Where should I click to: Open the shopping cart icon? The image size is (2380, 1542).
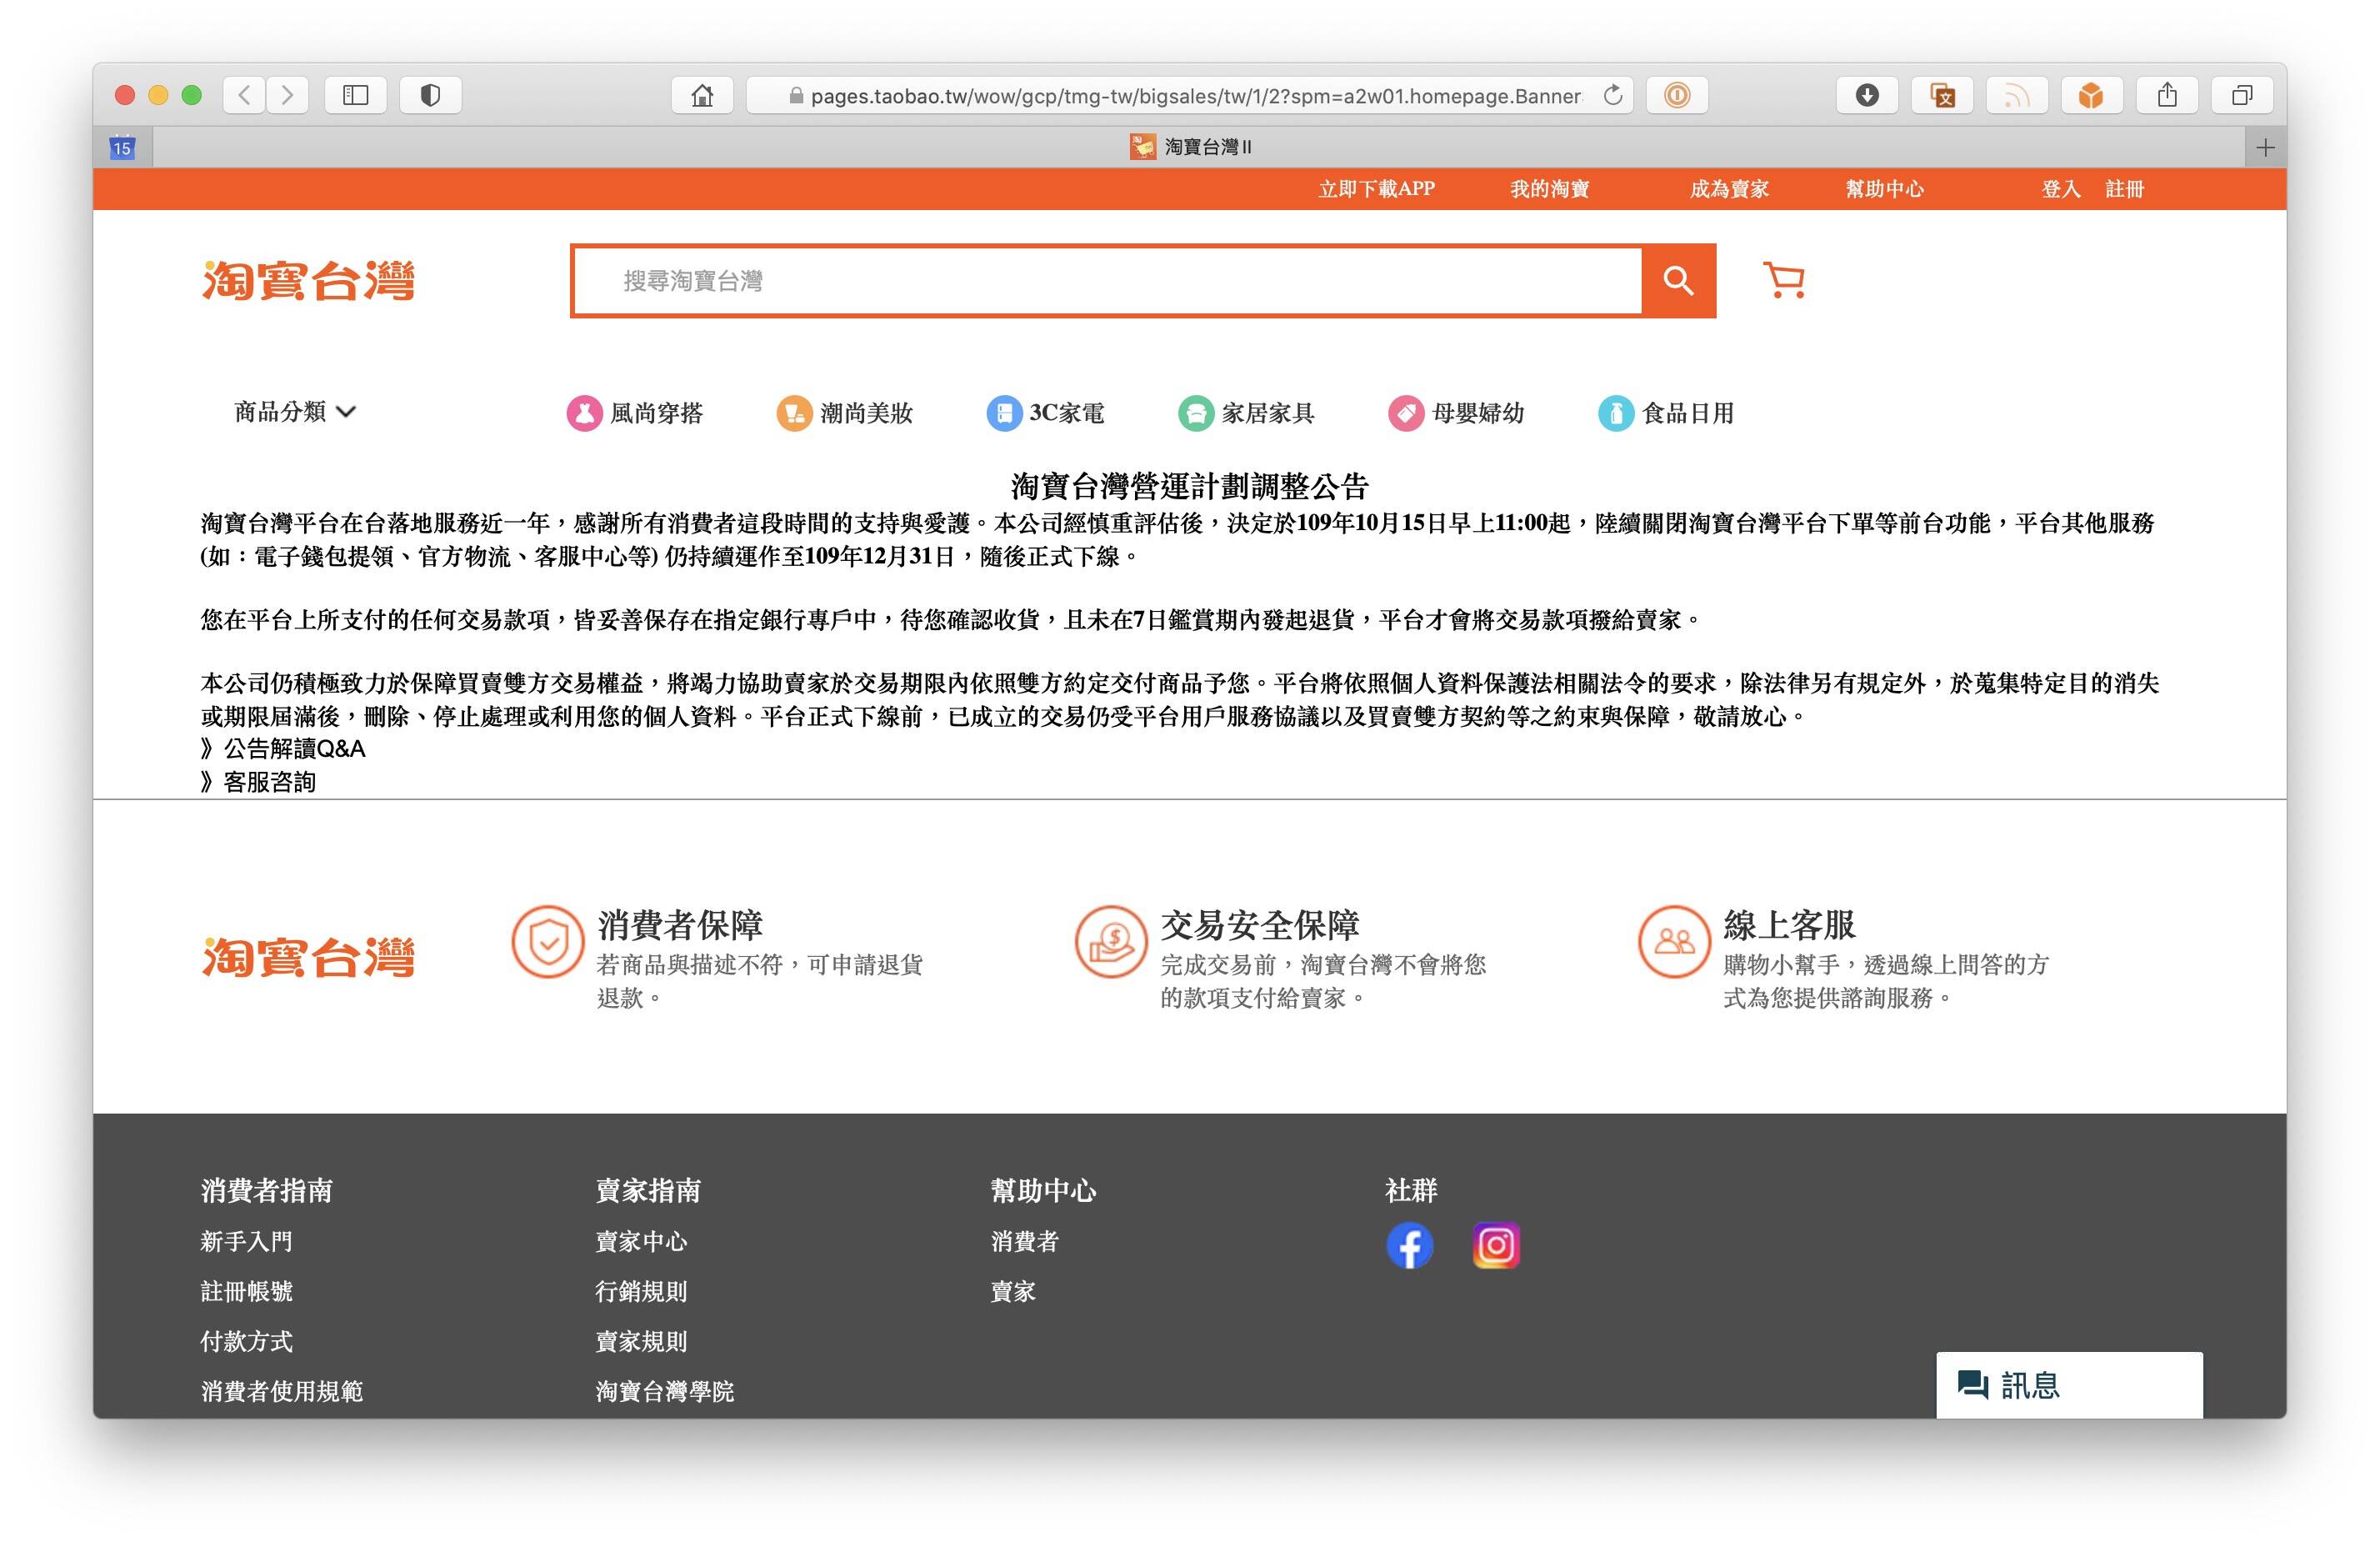(1785, 281)
